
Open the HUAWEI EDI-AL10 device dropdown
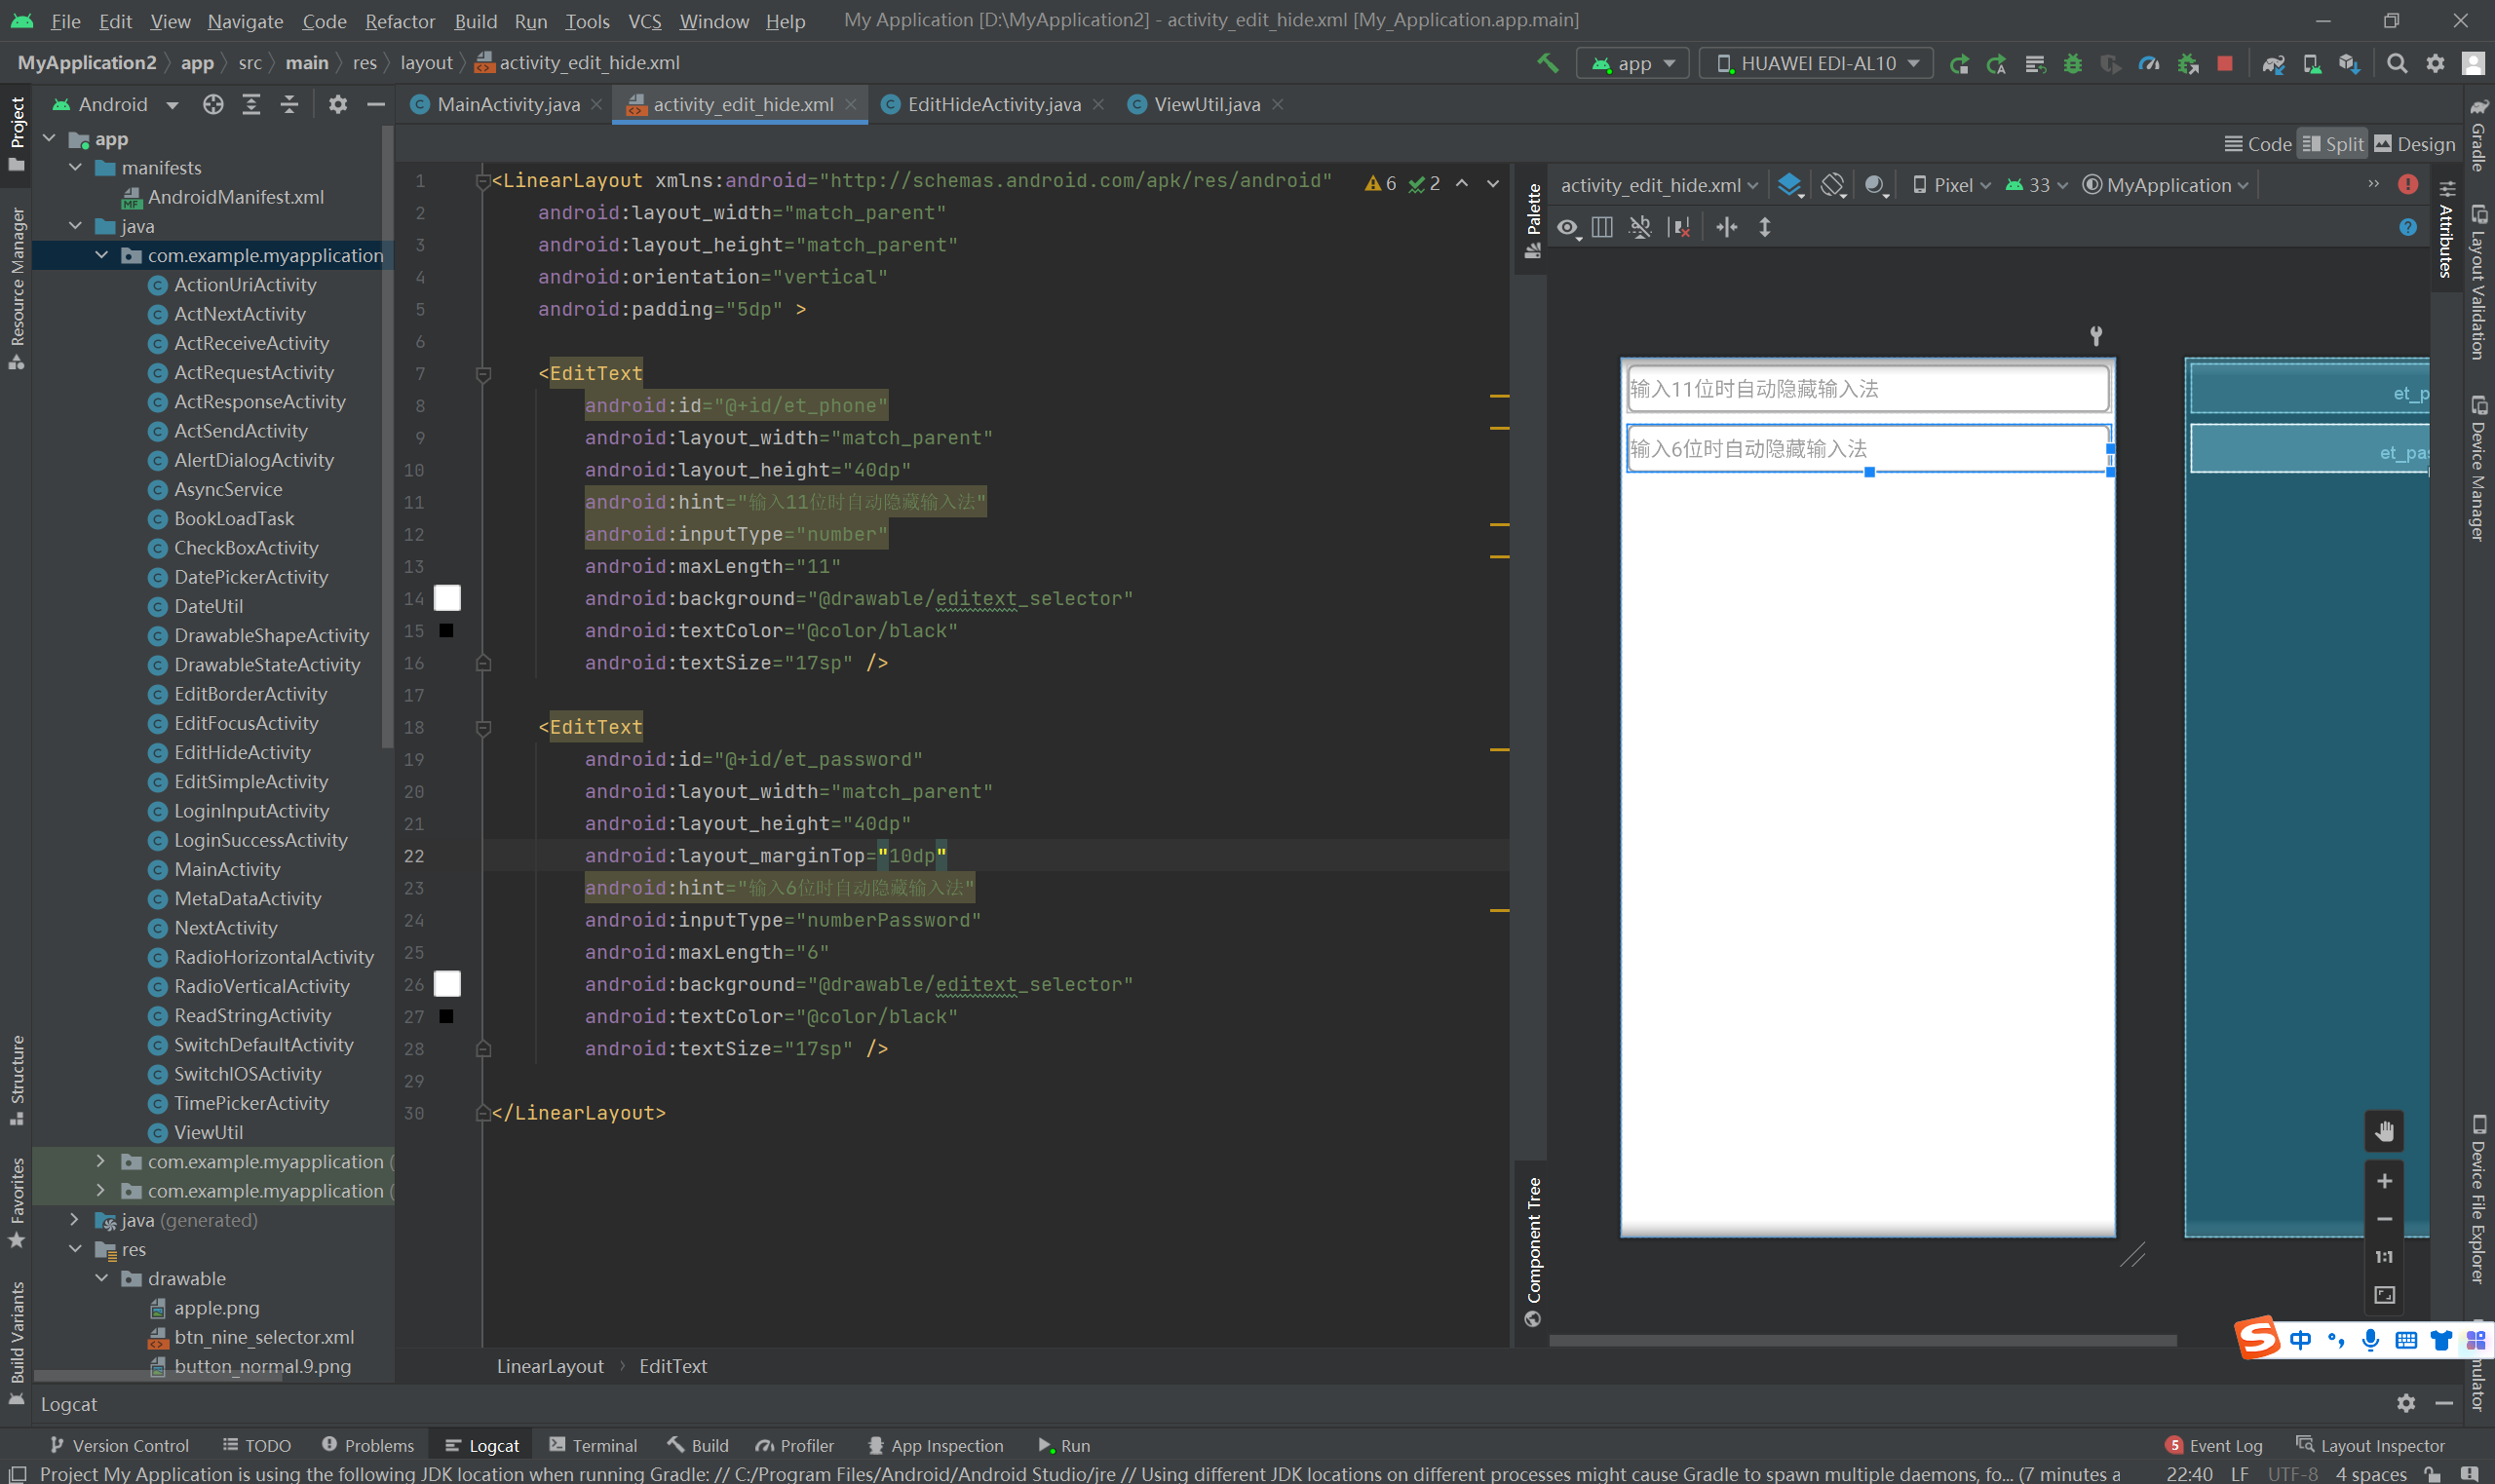pyautogui.click(x=1817, y=63)
